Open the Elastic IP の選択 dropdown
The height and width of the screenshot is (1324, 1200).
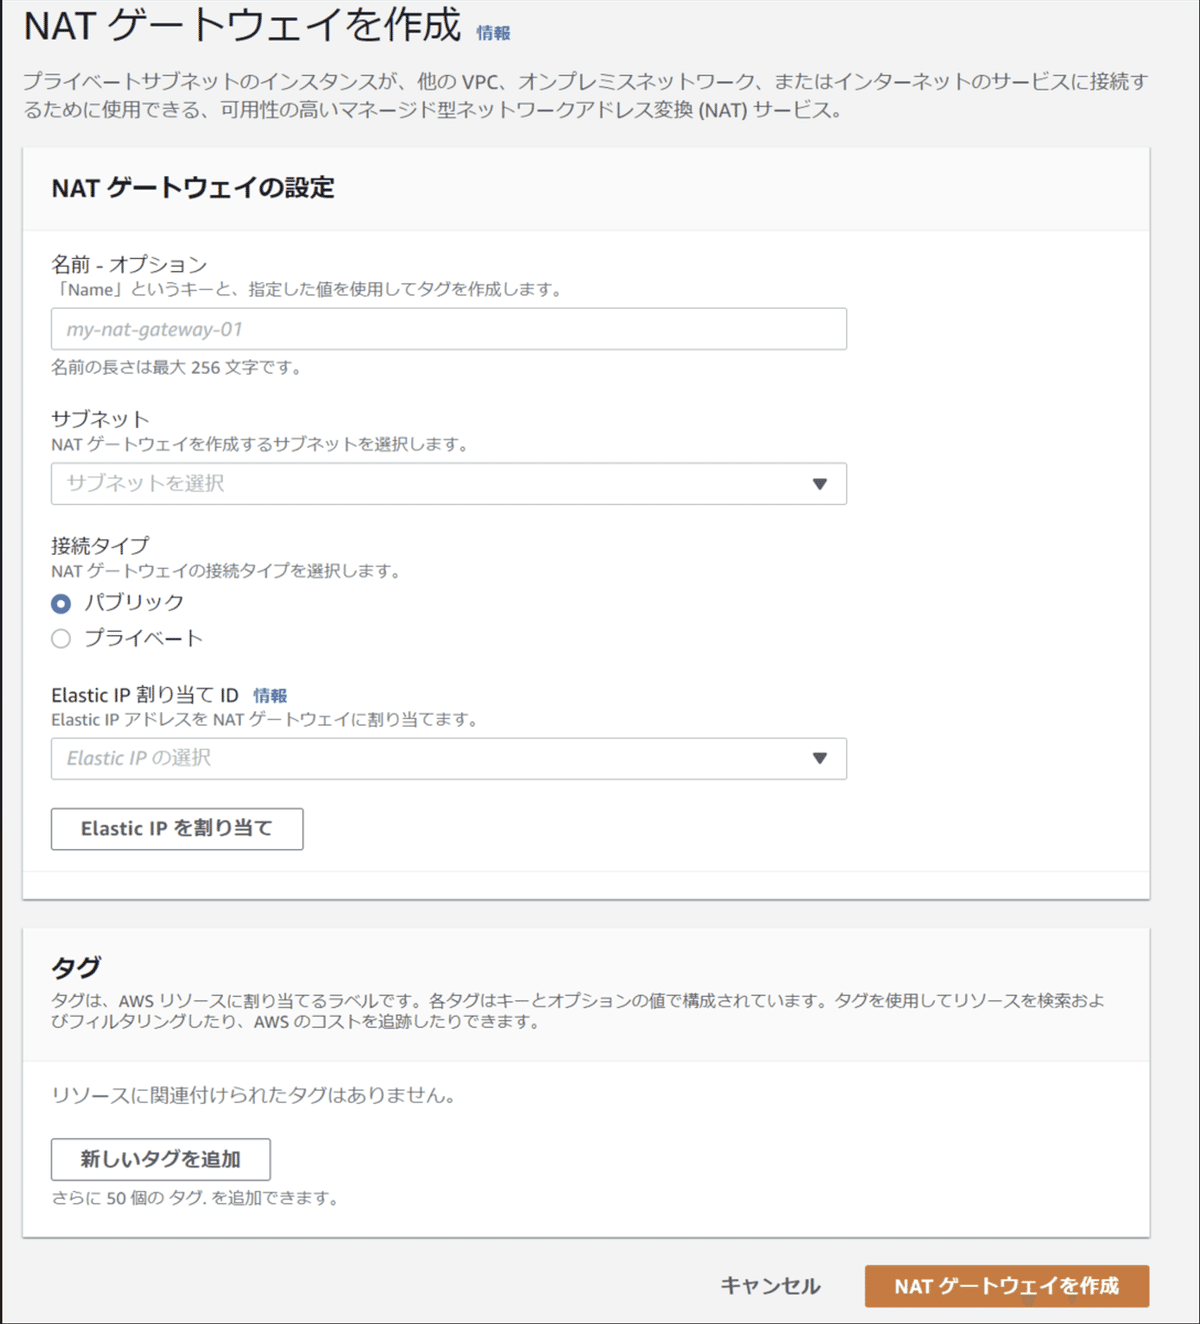pos(449,759)
